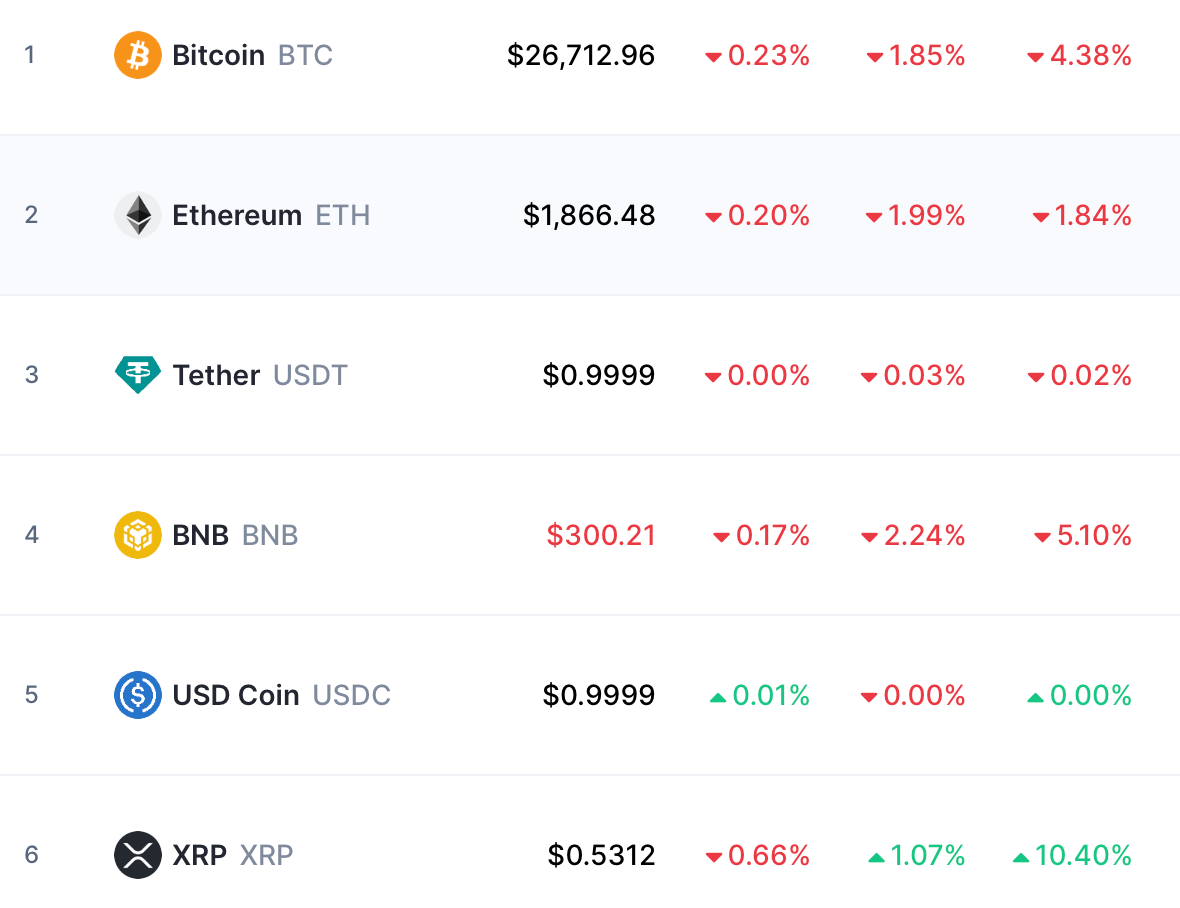Screen dimensions: 1180x908
Task: Click Bitcoin's 4.38% red change value
Action: tap(1090, 55)
